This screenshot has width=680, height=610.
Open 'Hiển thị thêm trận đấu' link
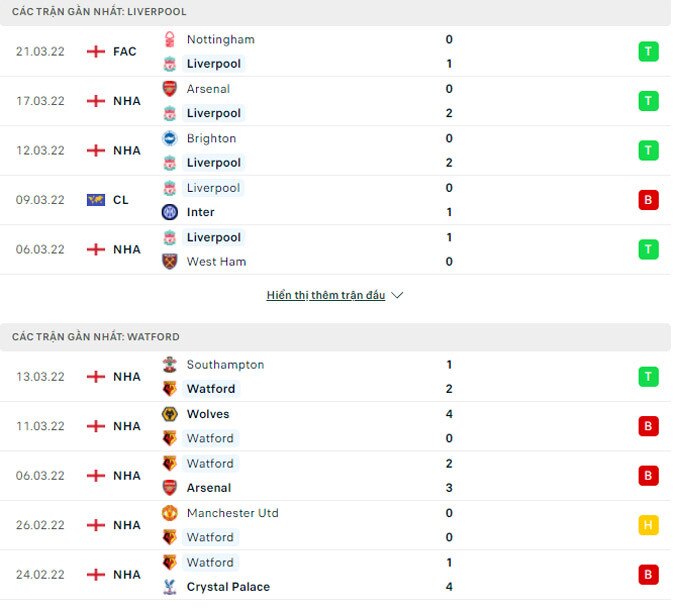326,296
